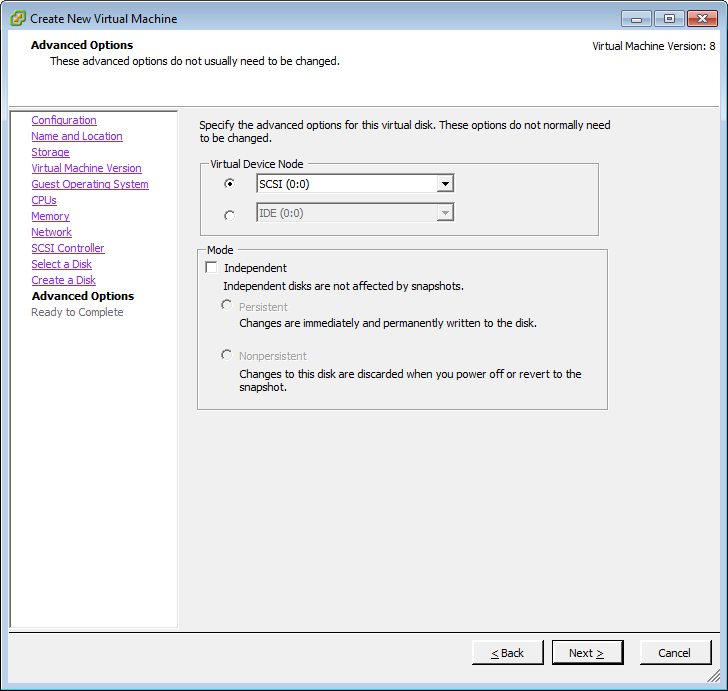Open the Create a Disk step
Viewport: 728px width, 691px height.
63,280
